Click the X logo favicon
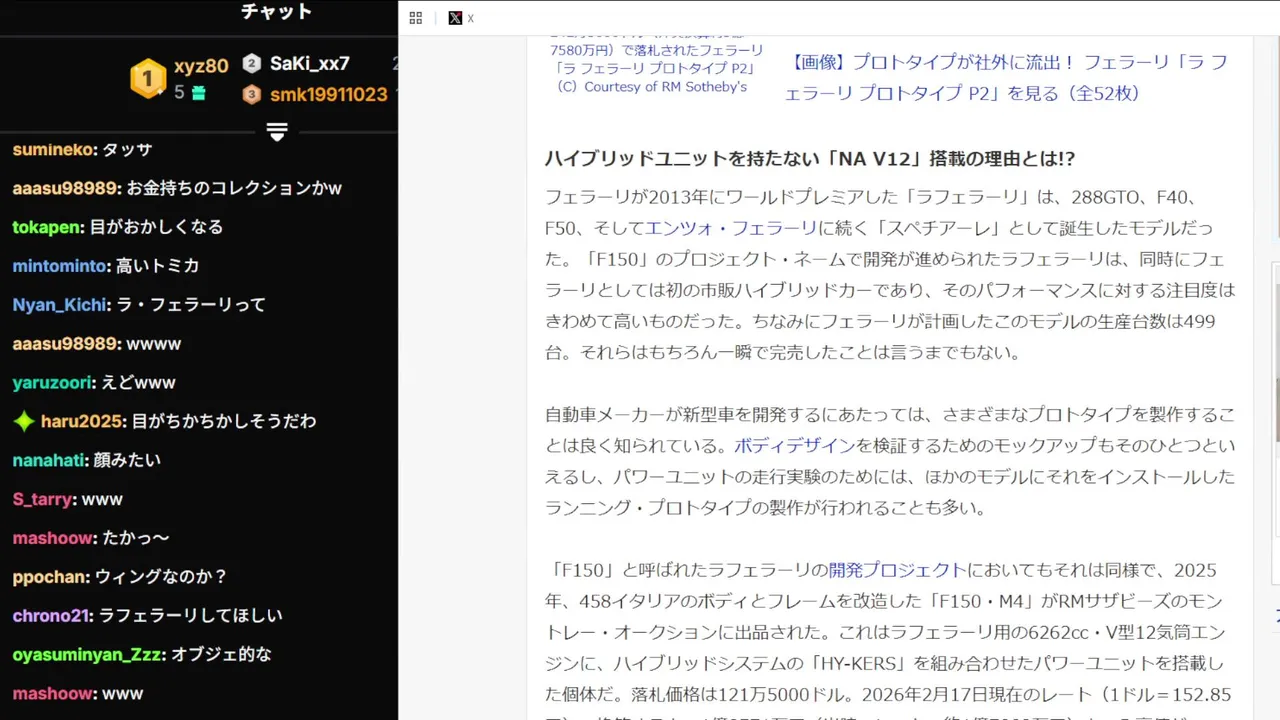 tap(455, 18)
